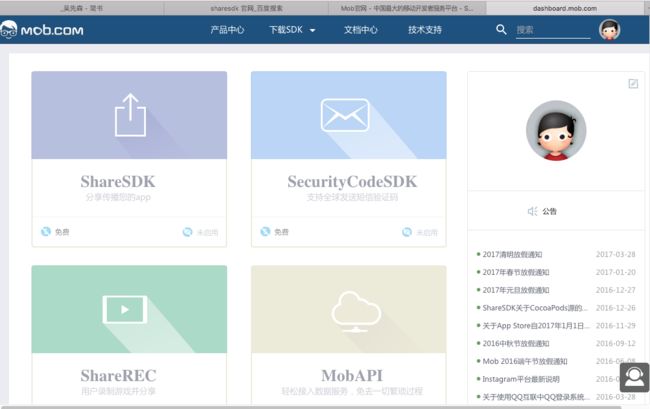This screenshot has width=650, height=409.
Task: Click the horizontal scrollbar at window bottom
Action: pos(311,407)
